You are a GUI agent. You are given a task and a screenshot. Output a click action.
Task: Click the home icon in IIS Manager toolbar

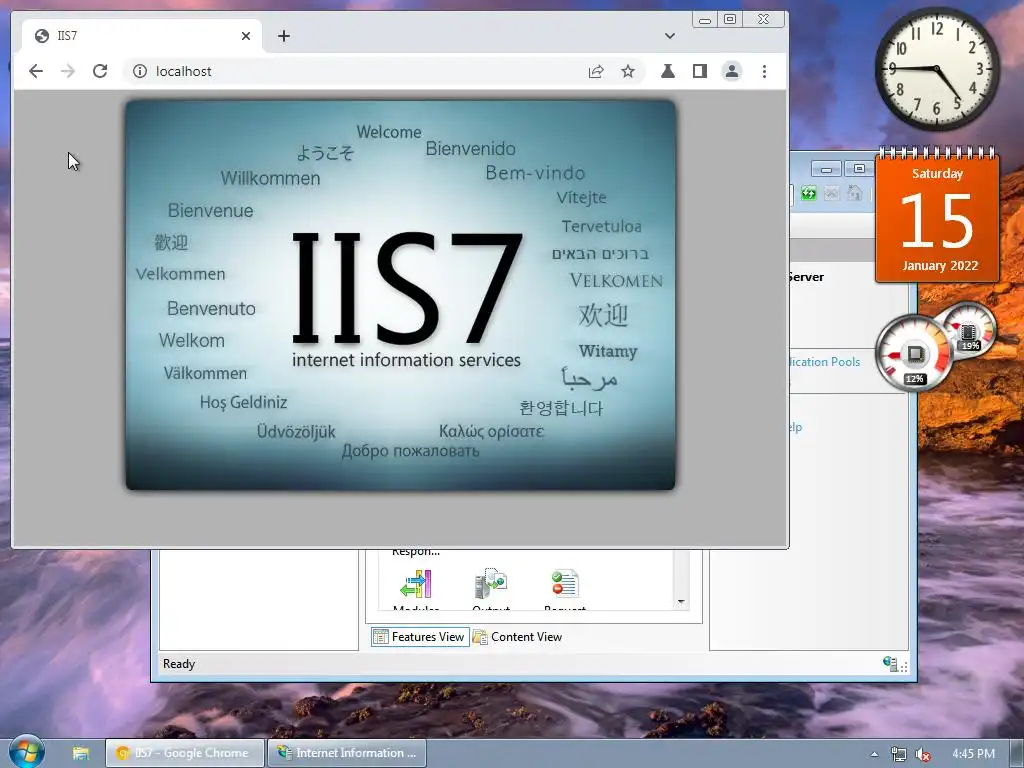[x=854, y=193]
